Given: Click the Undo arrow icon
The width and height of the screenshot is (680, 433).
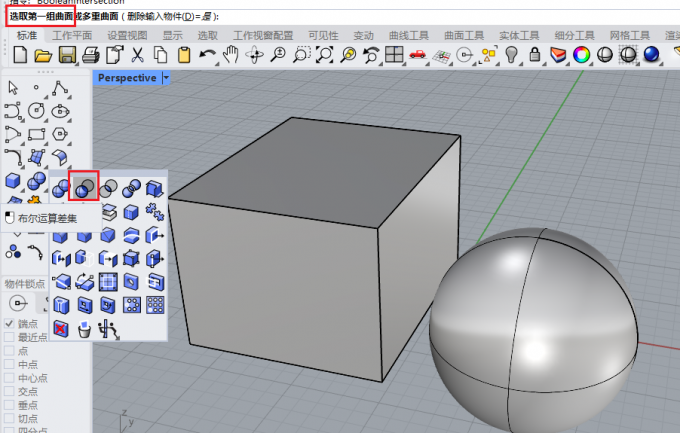Looking at the screenshot, I should tap(208, 55).
